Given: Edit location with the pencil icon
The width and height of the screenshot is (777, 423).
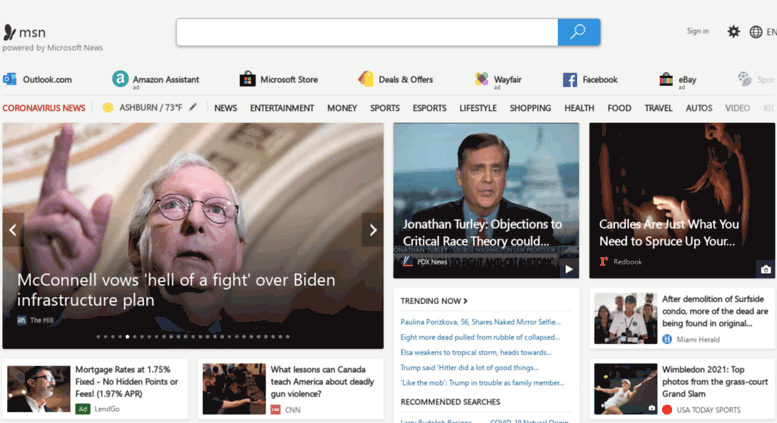Looking at the screenshot, I should [193, 107].
